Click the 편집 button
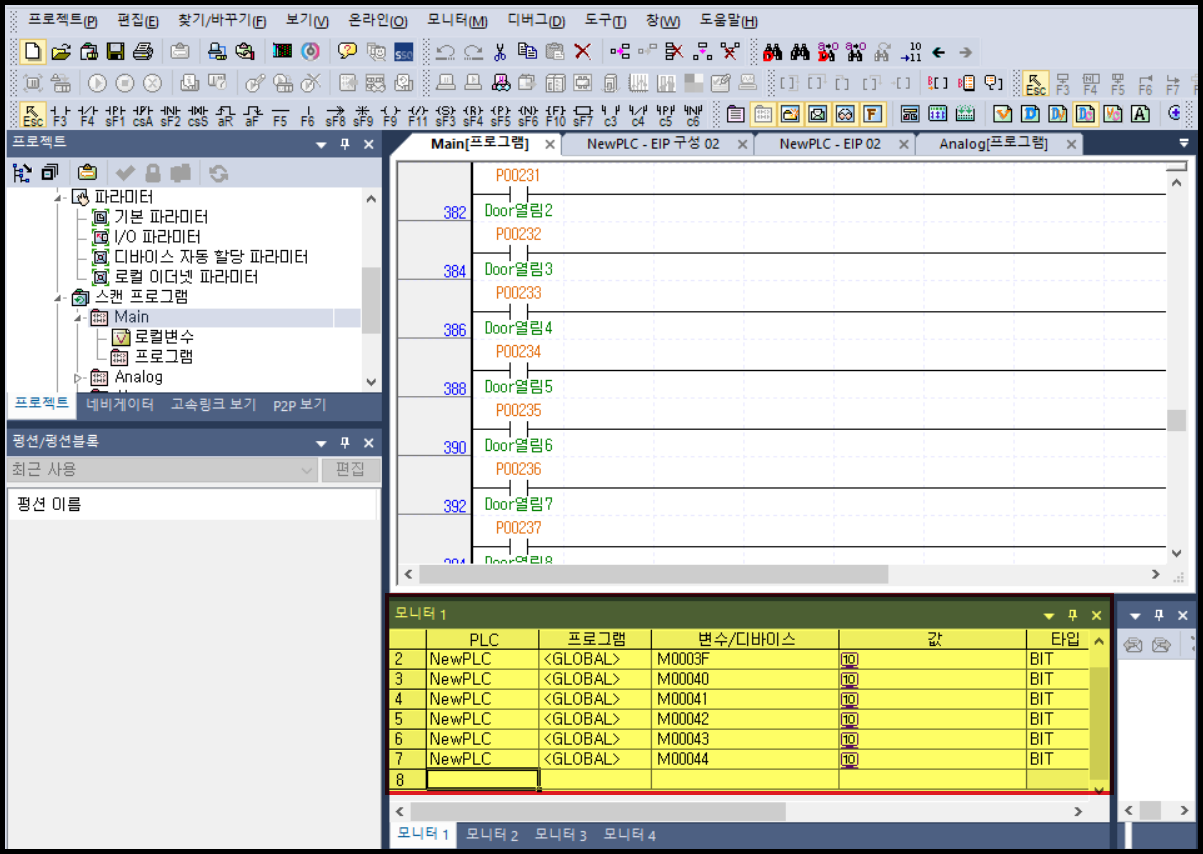The image size is (1203, 854). [350, 469]
